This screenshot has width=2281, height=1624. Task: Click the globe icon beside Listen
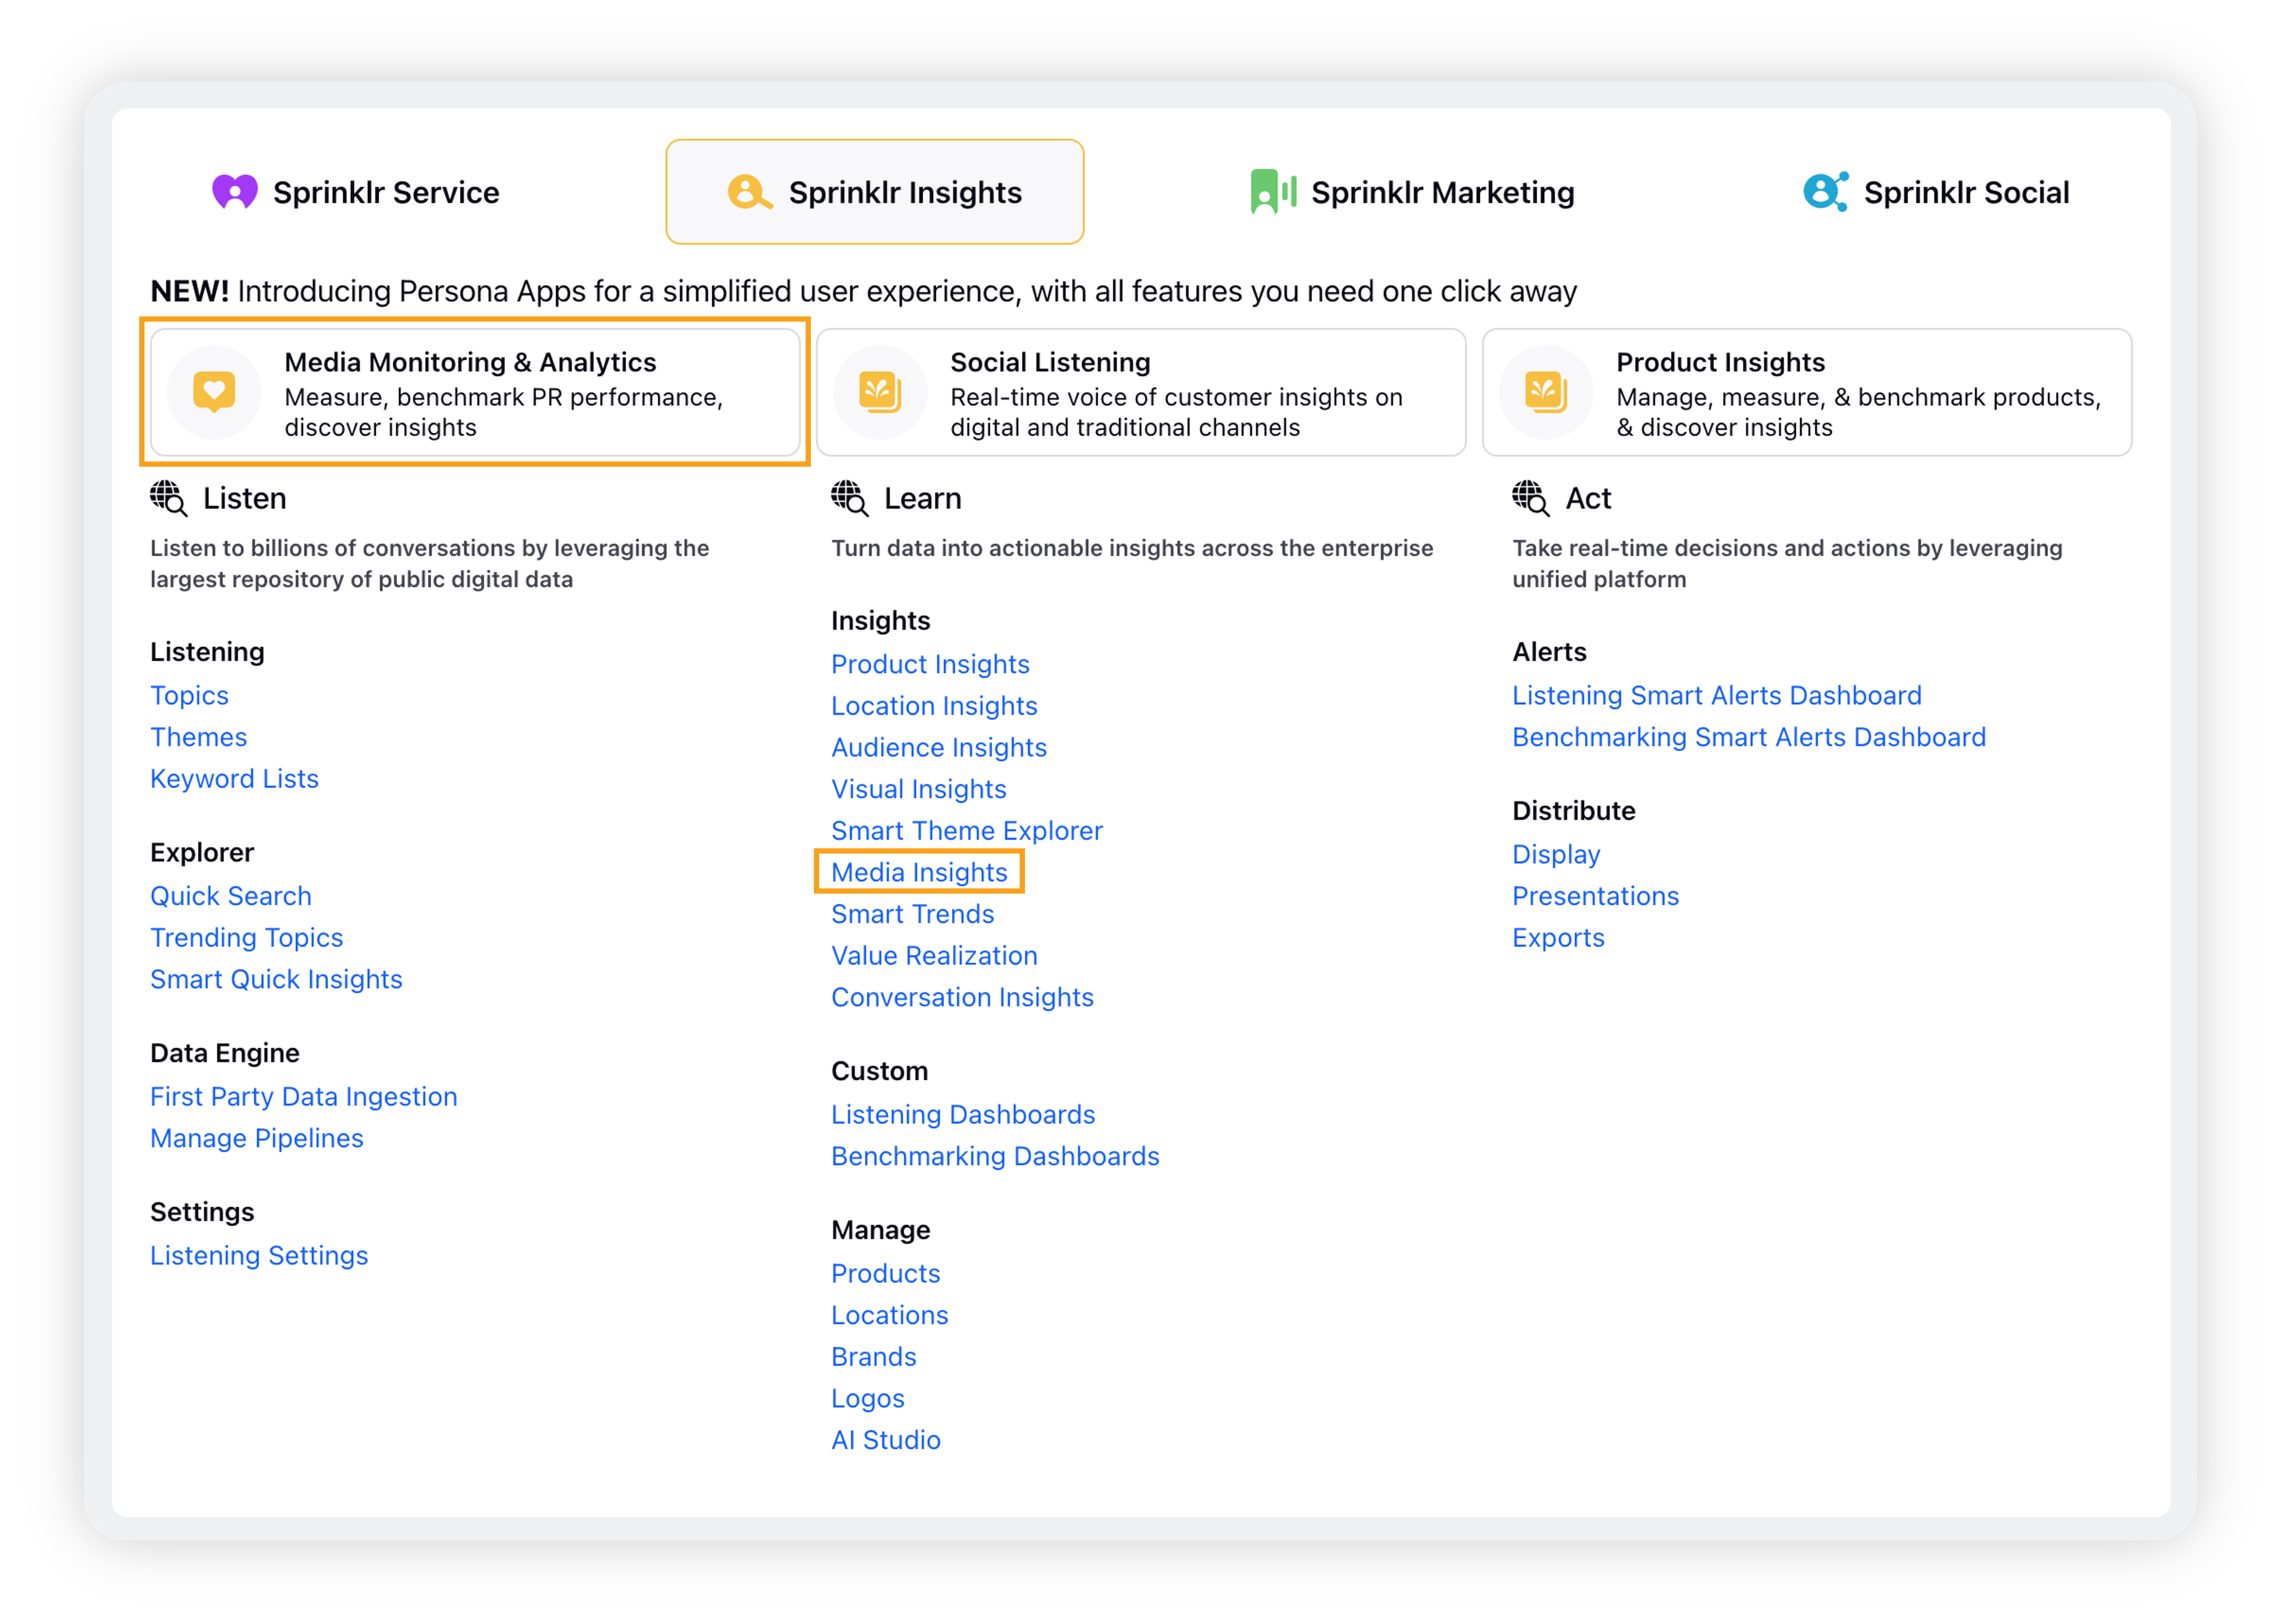(168, 498)
